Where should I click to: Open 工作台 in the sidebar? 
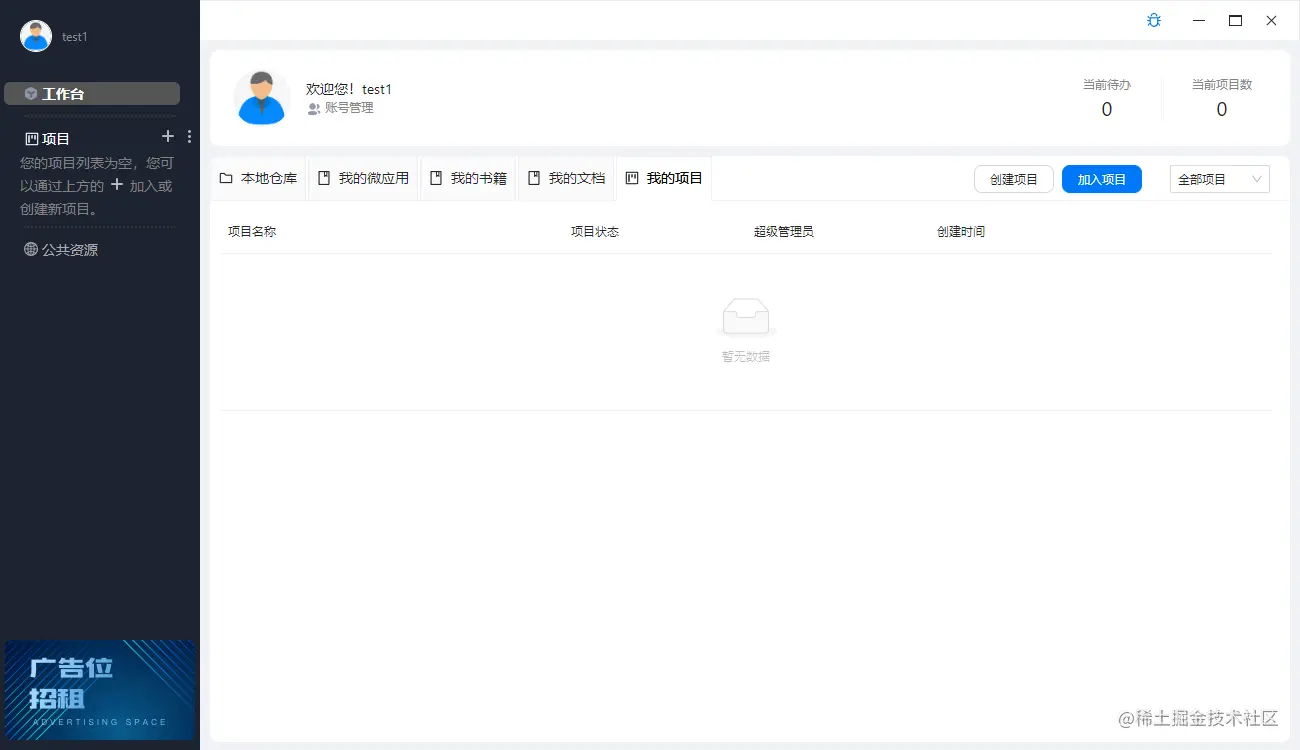(92, 93)
